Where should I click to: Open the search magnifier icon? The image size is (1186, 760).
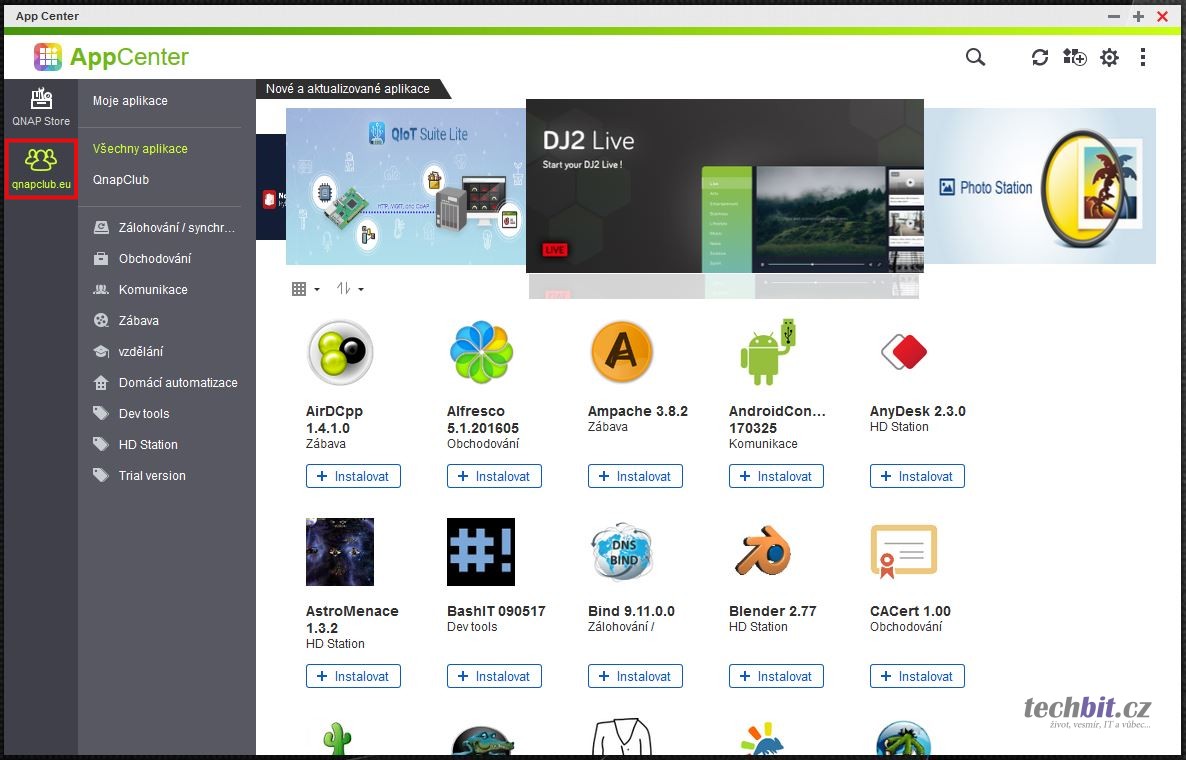point(975,57)
